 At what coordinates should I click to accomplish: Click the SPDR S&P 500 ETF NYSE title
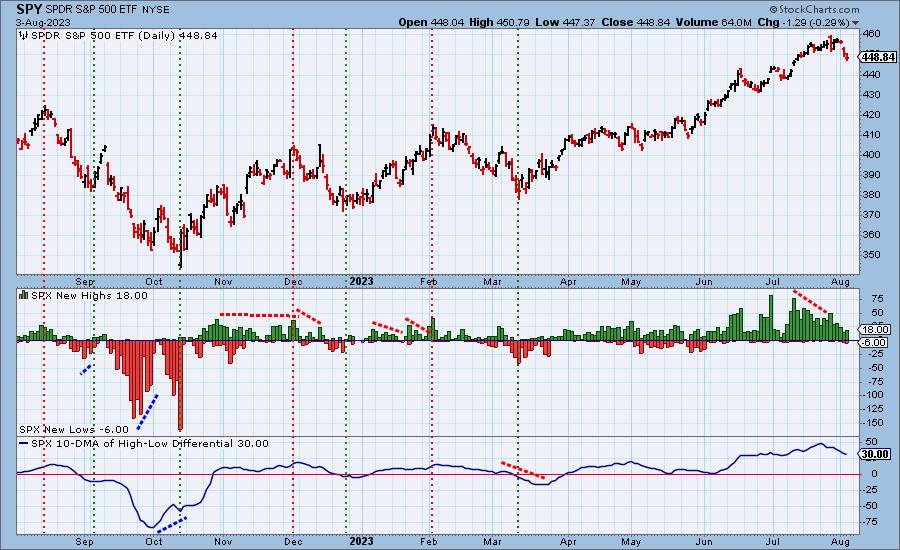107,10
